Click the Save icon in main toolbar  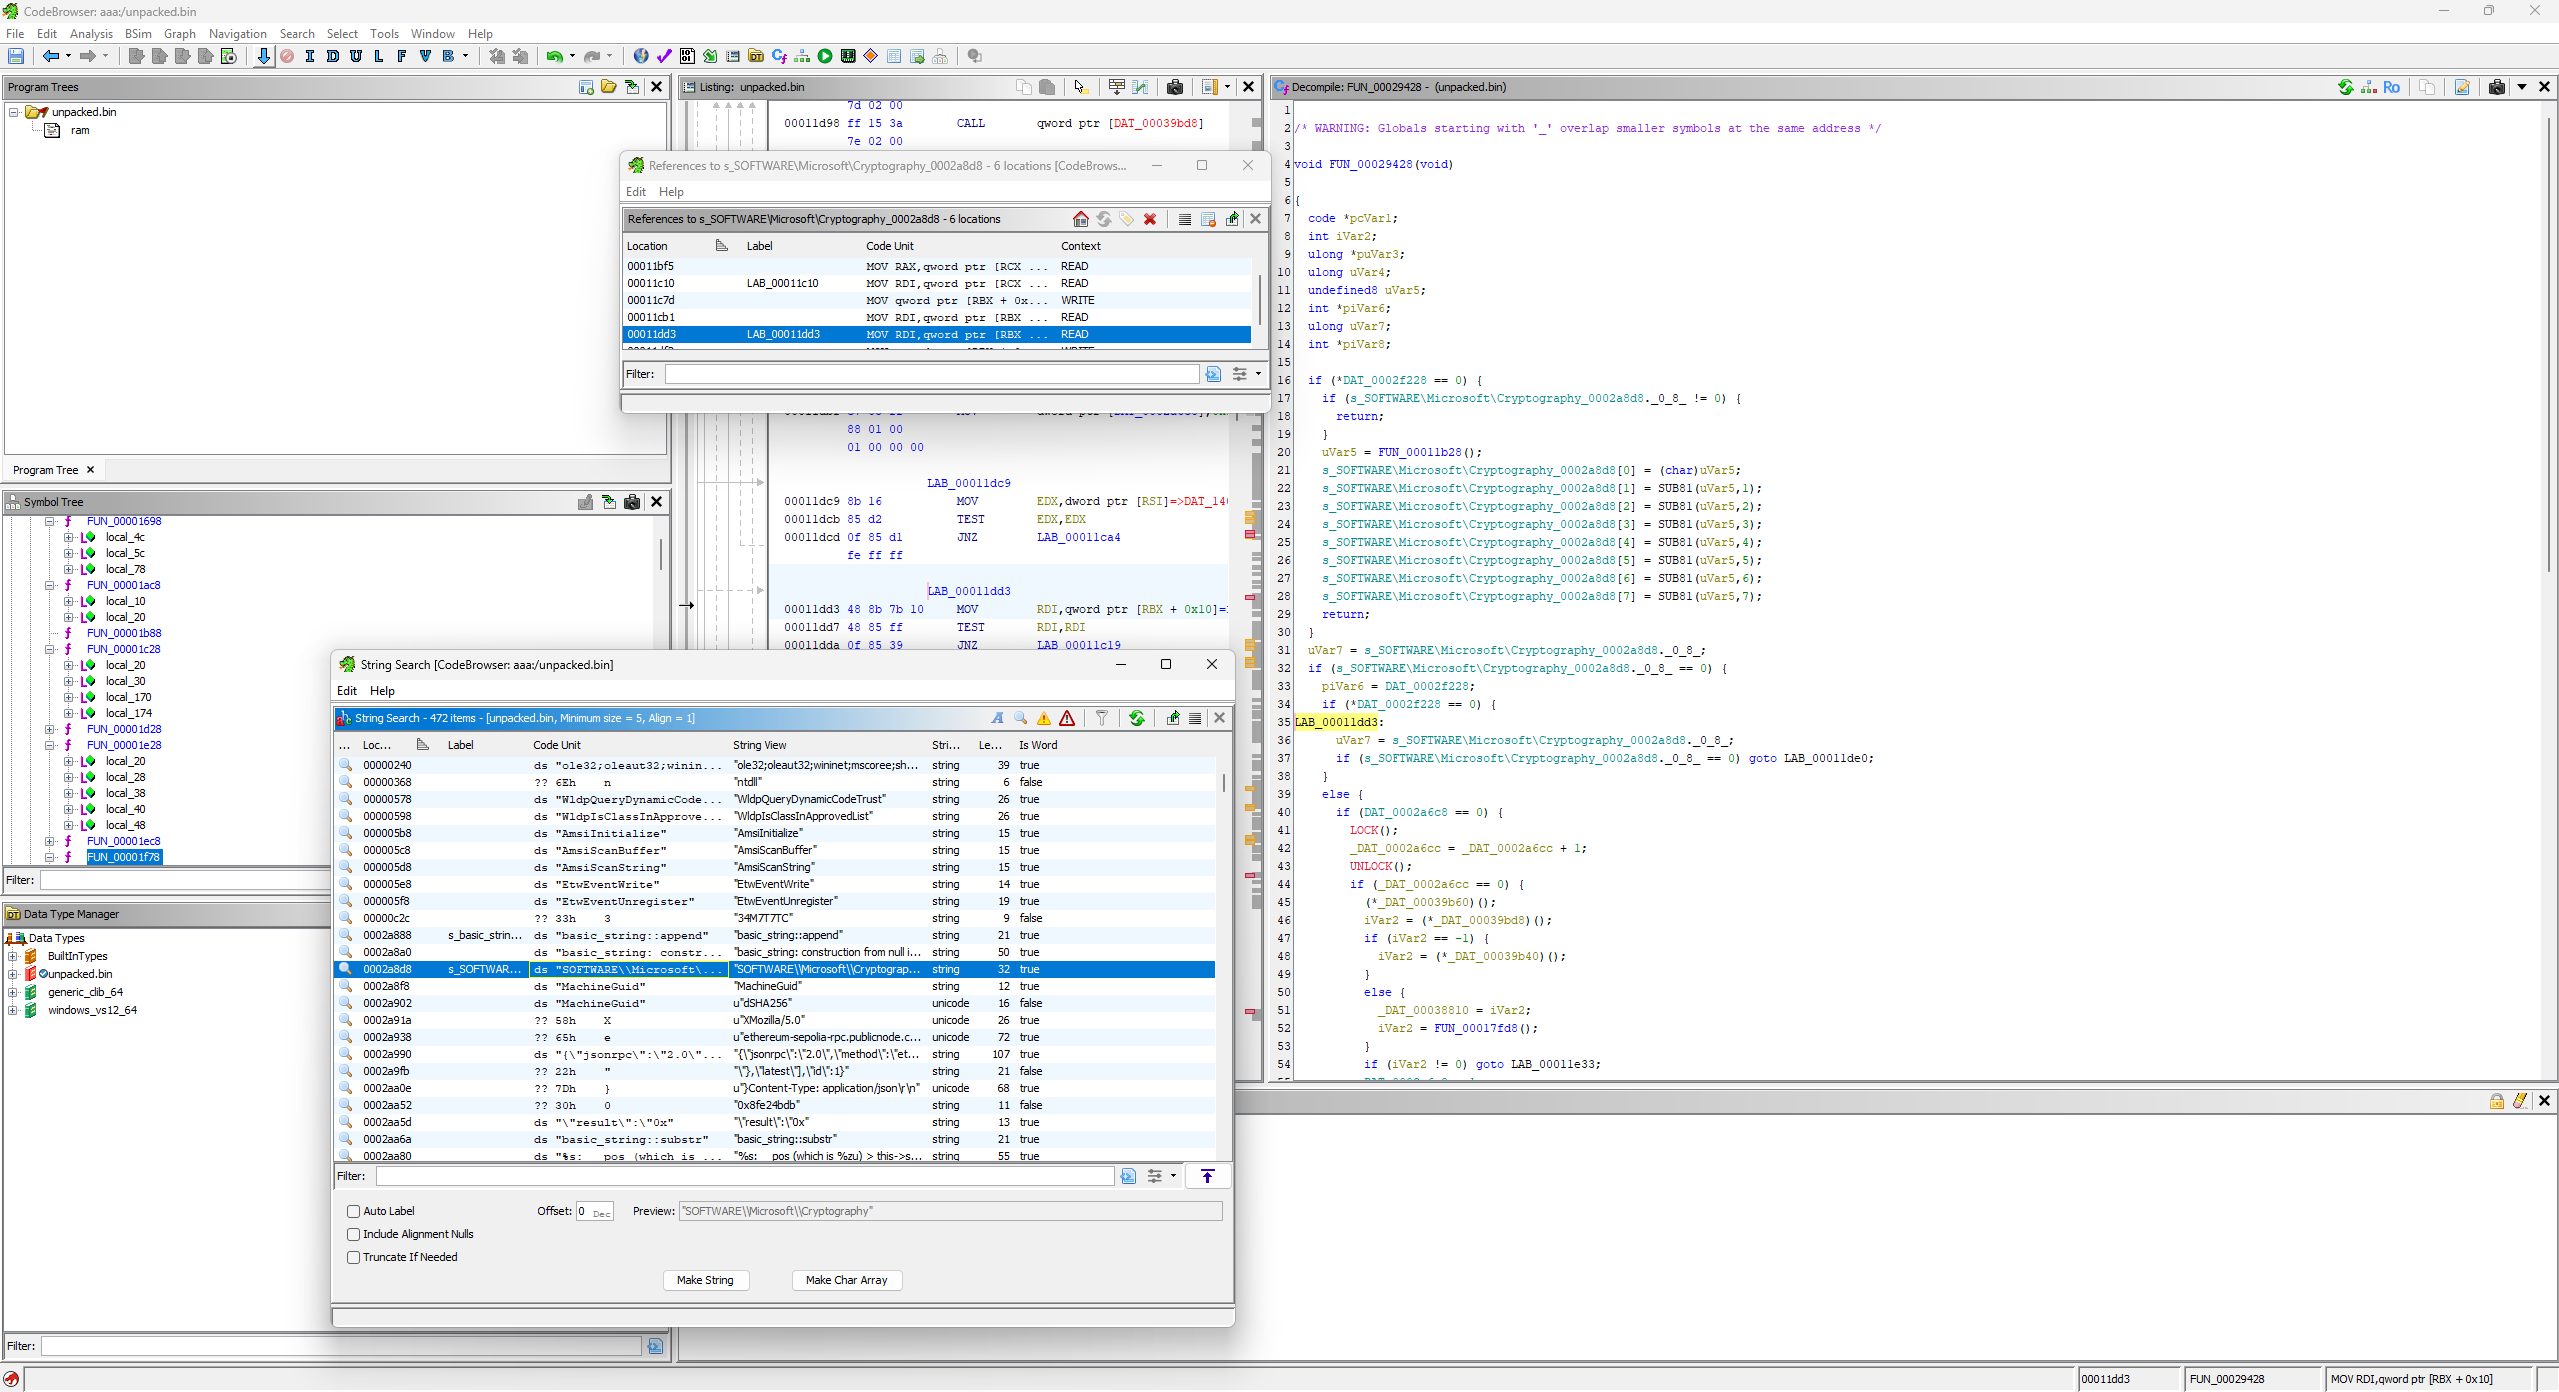(x=15, y=56)
